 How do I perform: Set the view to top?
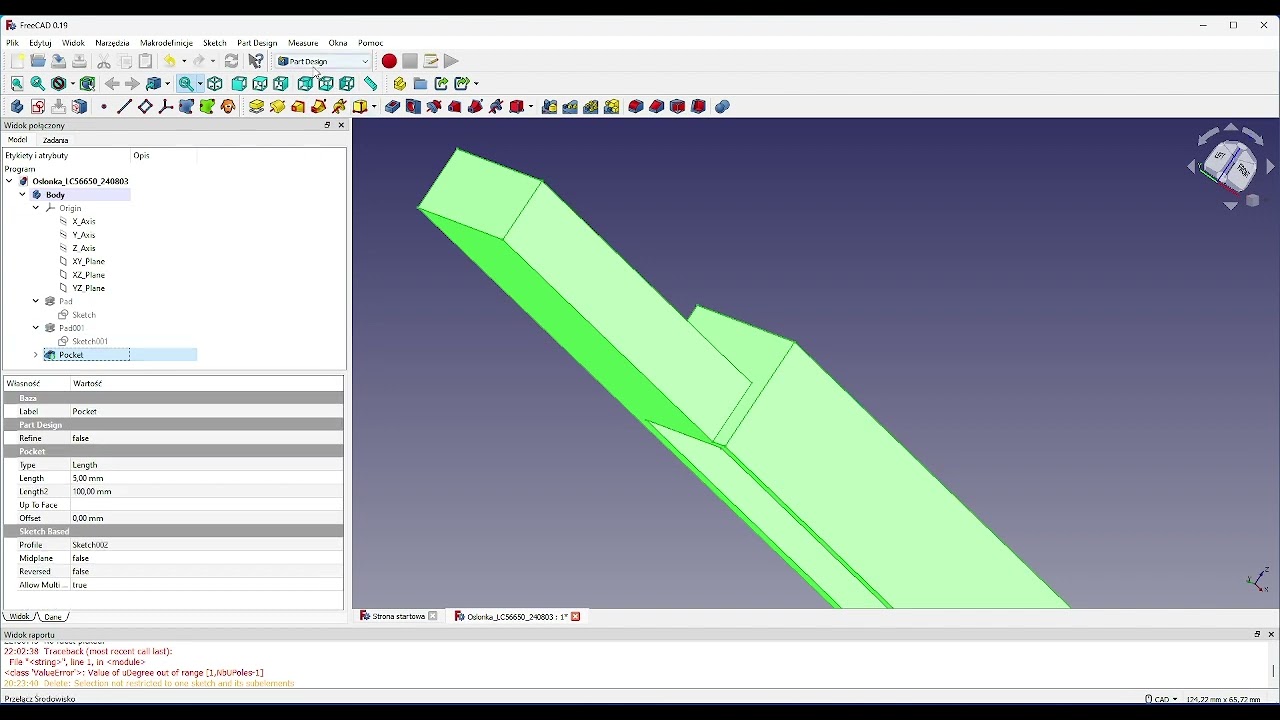pyautogui.click(x=260, y=84)
